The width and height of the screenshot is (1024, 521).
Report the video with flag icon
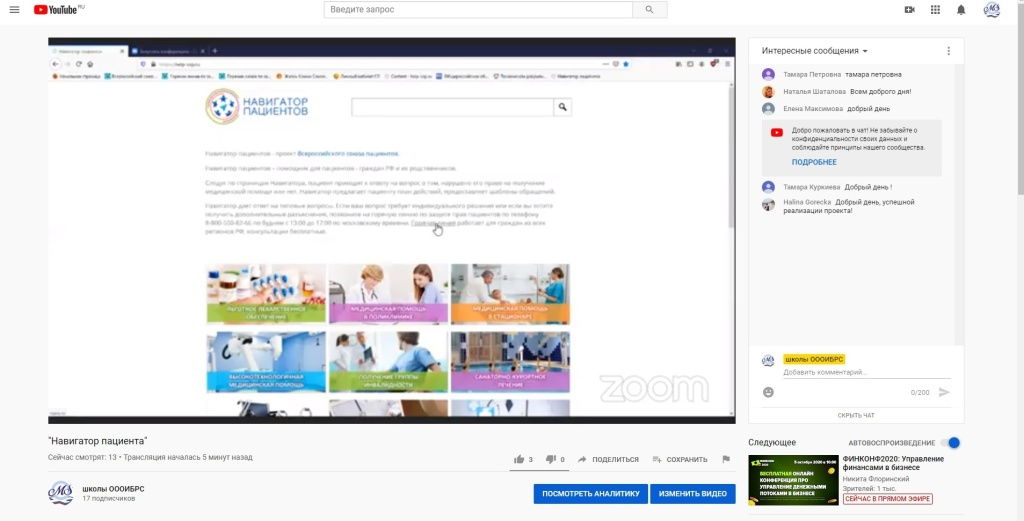click(726, 459)
